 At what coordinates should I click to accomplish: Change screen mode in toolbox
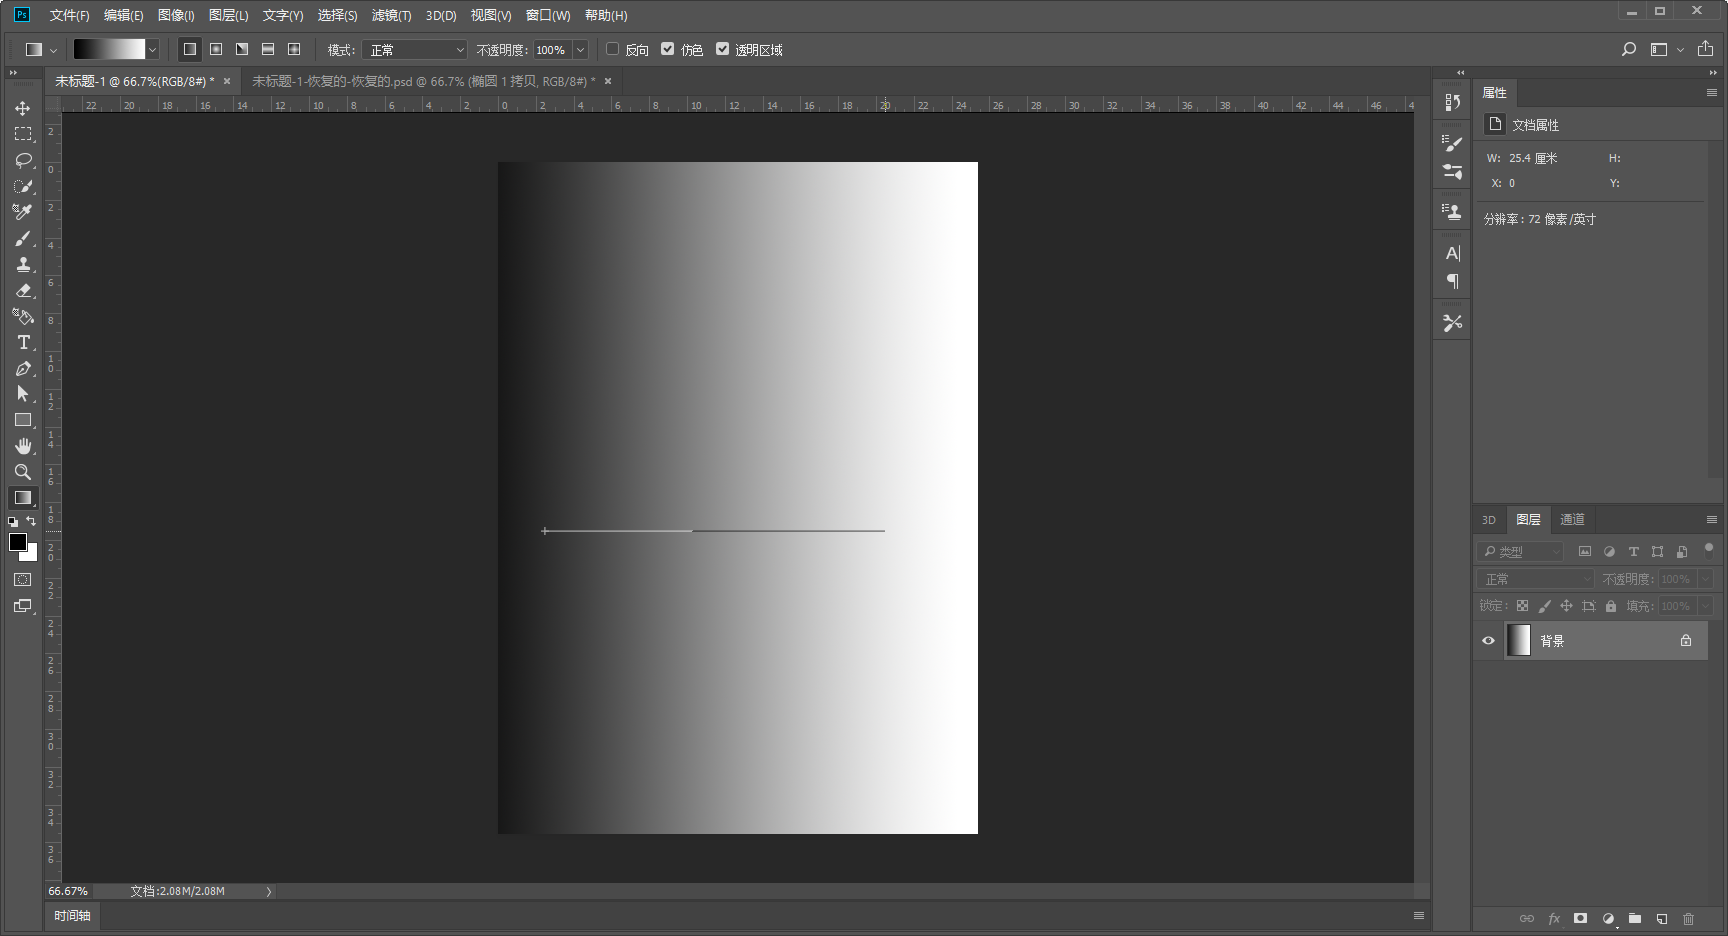coord(23,606)
